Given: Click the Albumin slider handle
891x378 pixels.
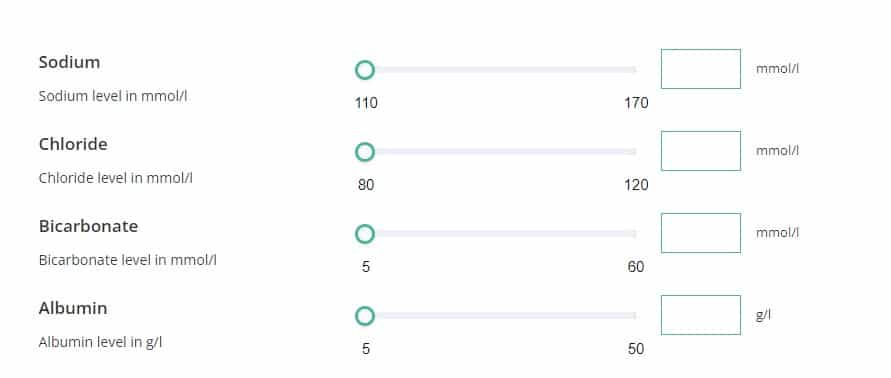Looking at the screenshot, I should click(x=365, y=315).
